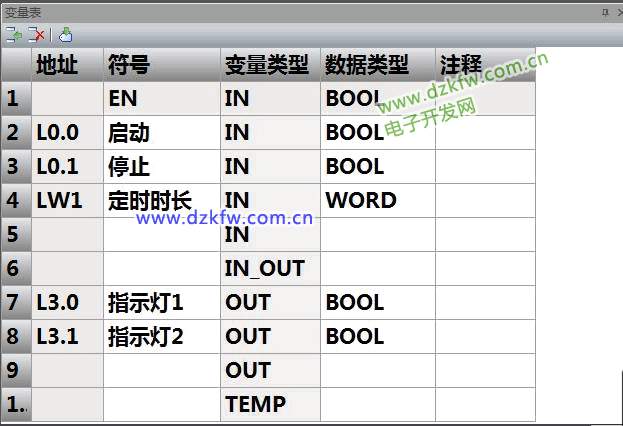
Task: Select row 2 by its row number
Action: point(15,132)
